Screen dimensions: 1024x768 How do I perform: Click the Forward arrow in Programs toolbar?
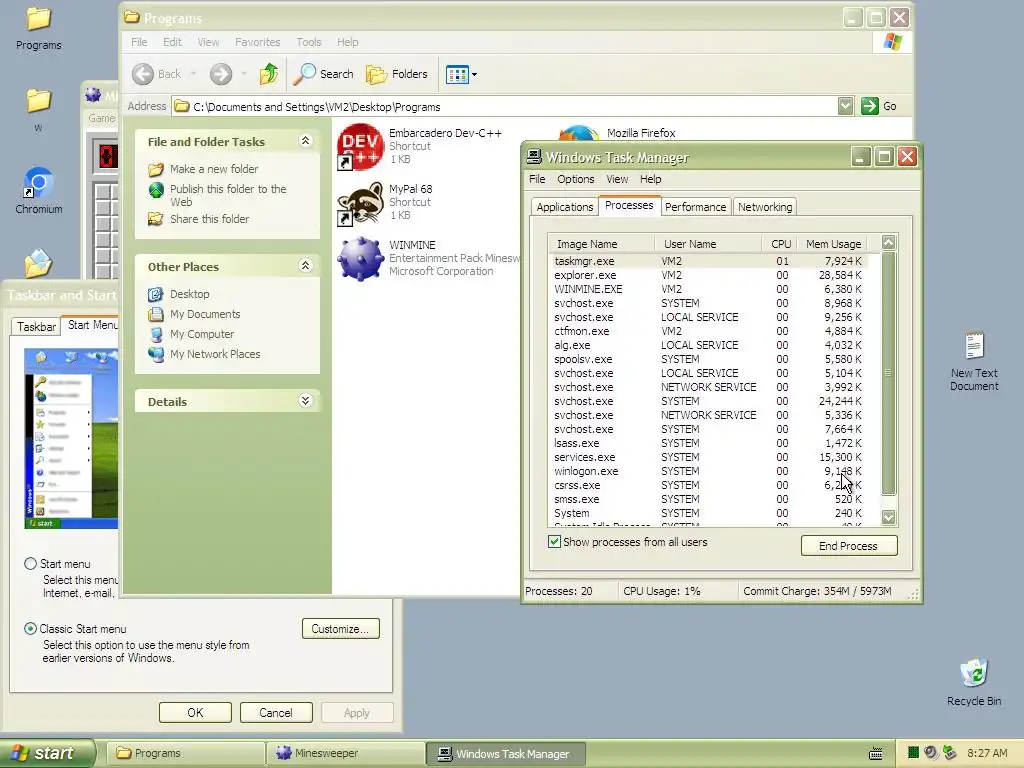[221, 74]
